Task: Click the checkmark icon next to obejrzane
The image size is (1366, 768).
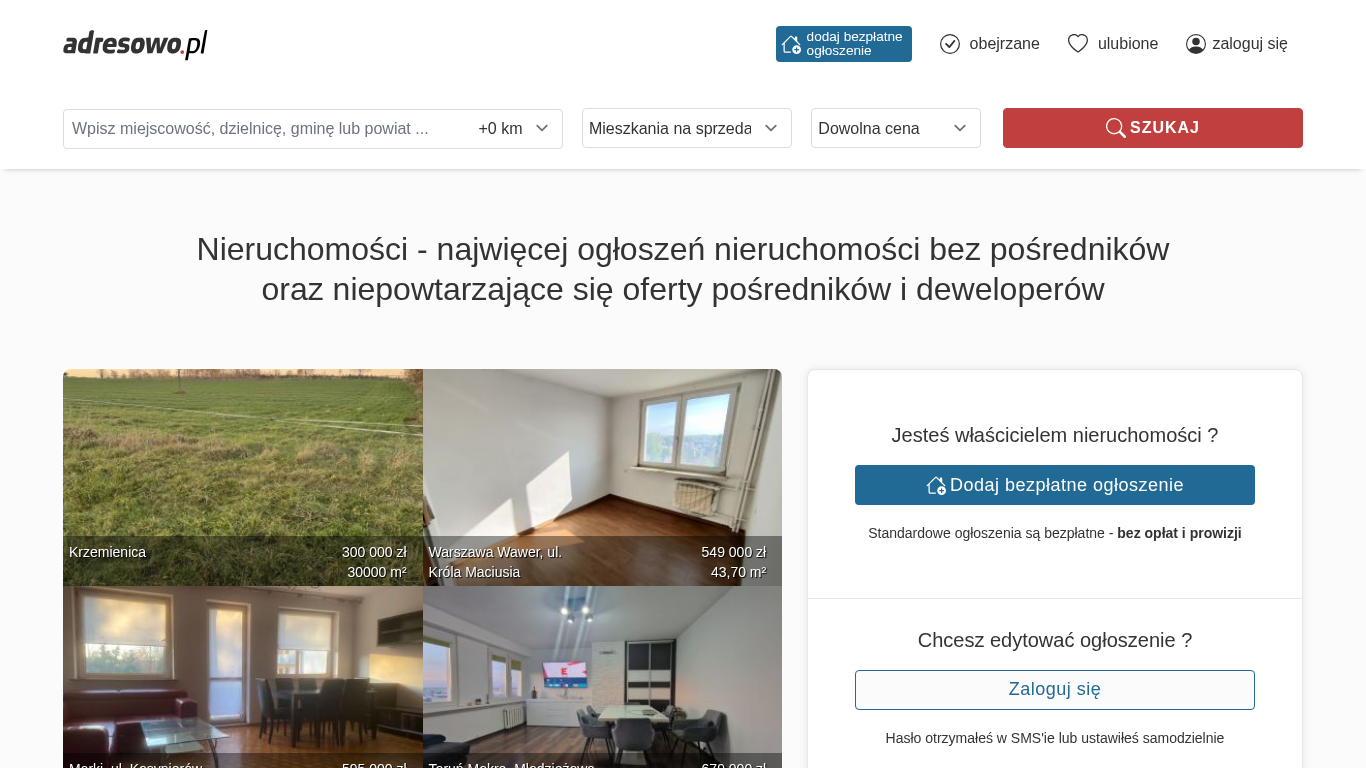Action: [950, 44]
